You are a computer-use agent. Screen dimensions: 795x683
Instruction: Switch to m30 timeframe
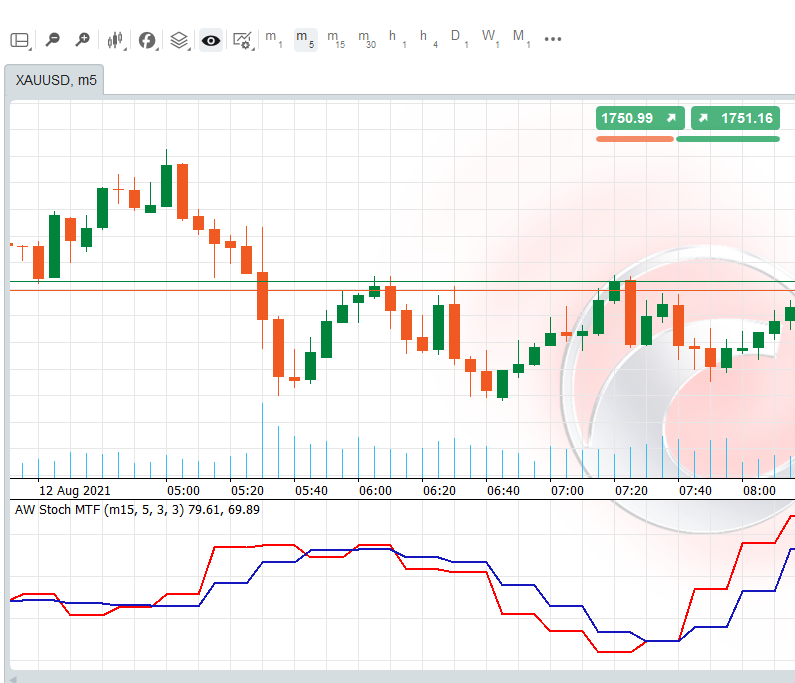(x=367, y=39)
